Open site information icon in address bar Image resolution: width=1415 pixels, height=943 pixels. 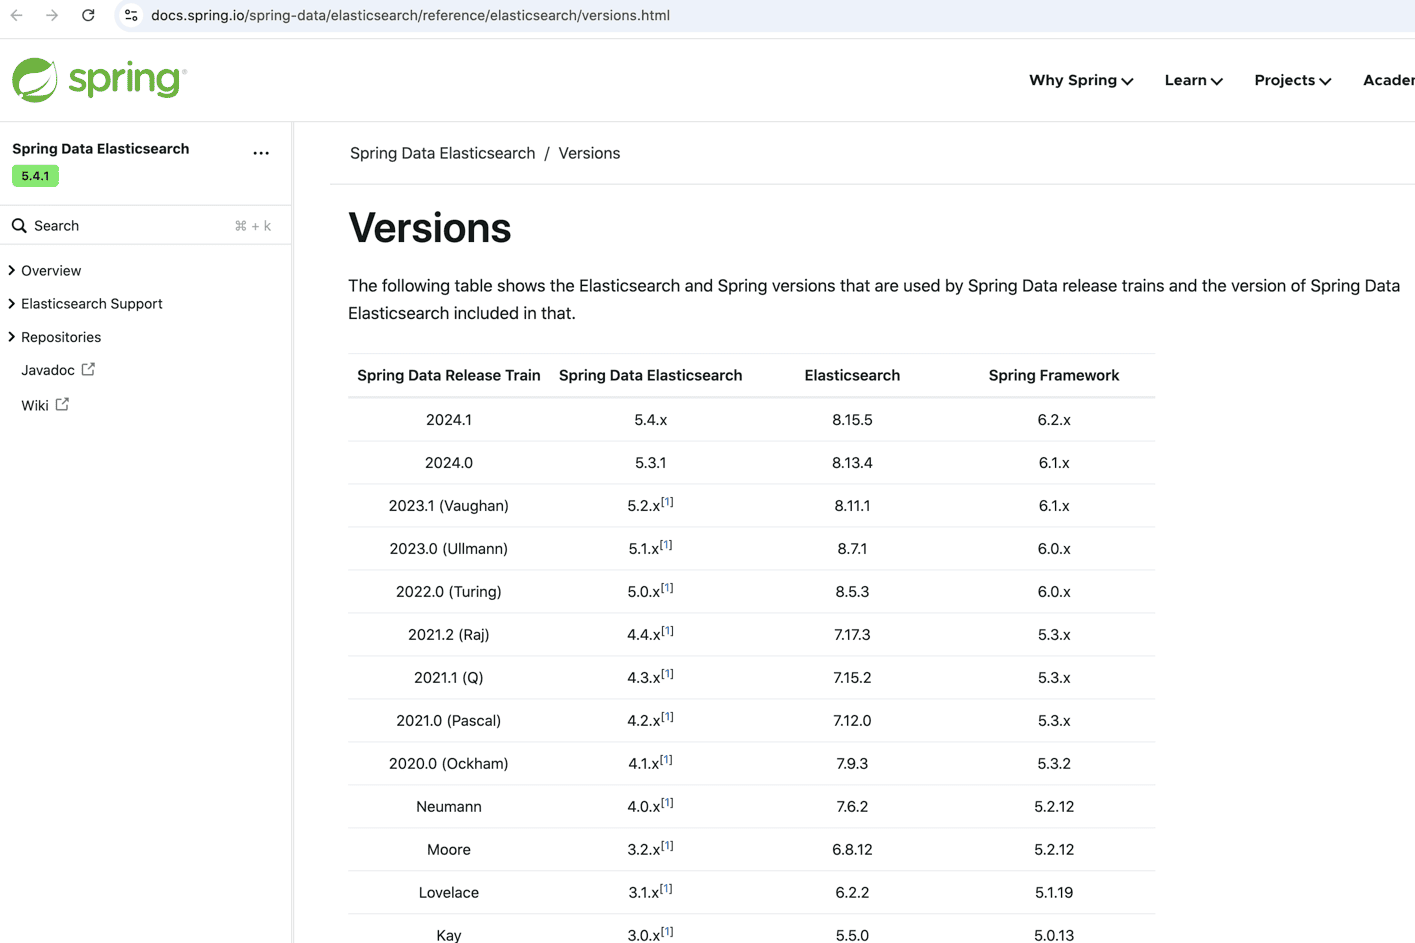click(x=131, y=15)
